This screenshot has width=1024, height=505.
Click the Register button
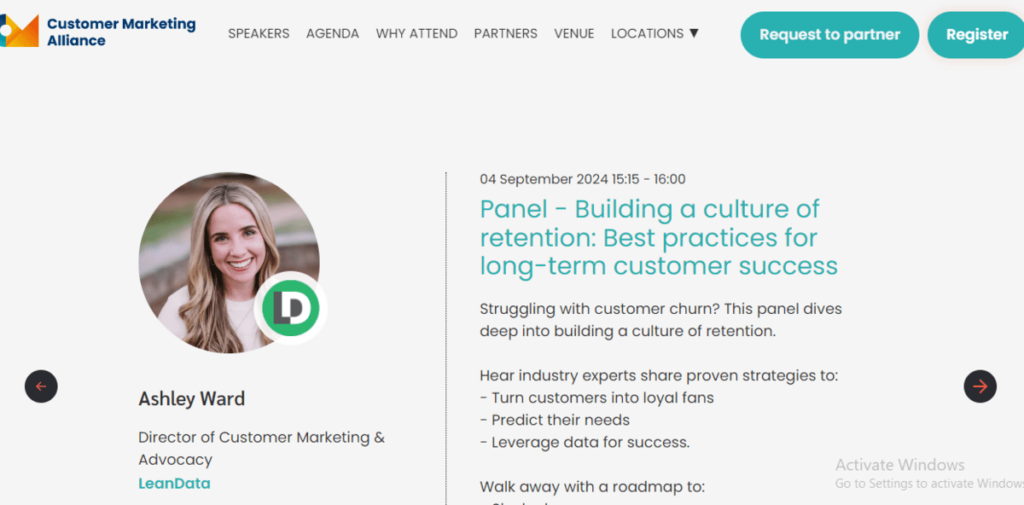click(976, 34)
